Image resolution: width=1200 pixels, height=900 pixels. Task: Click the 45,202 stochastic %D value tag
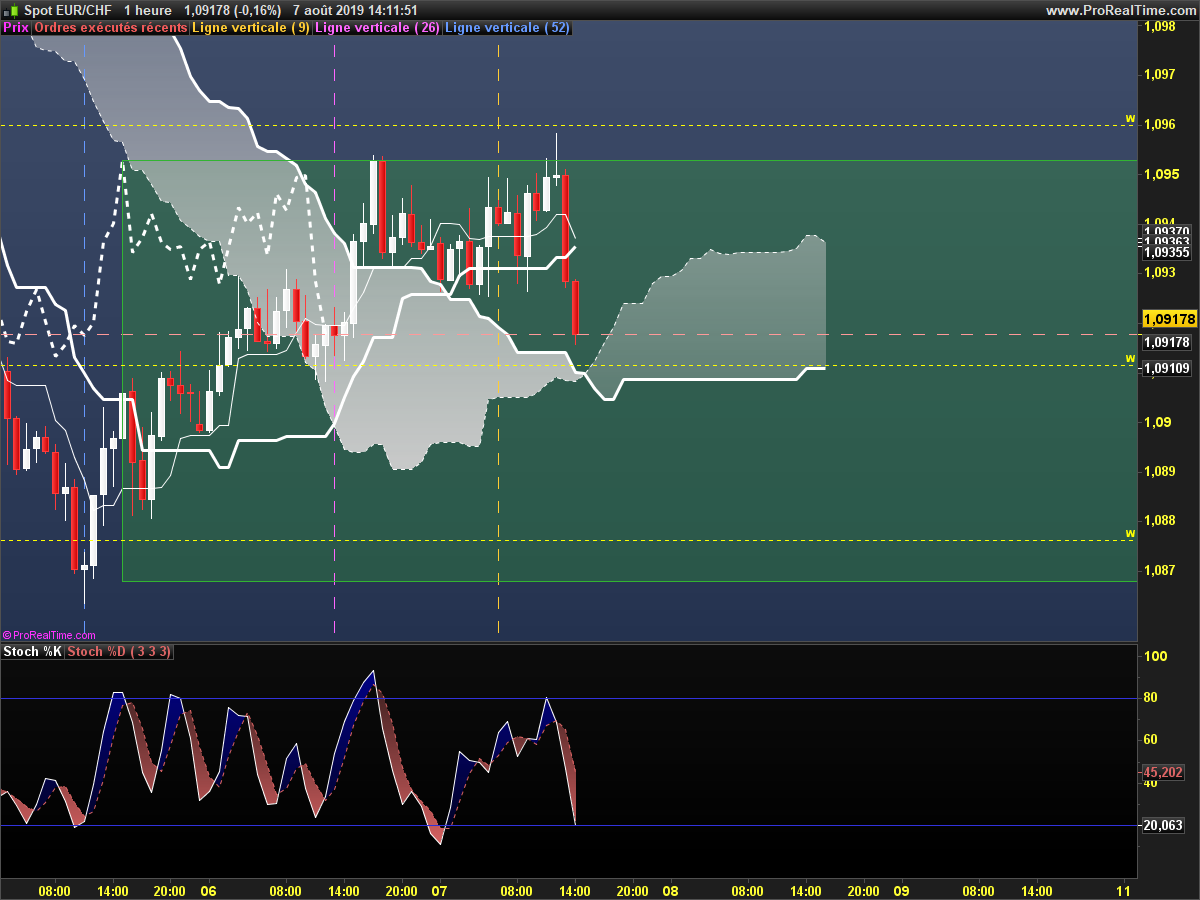(x=1163, y=772)
